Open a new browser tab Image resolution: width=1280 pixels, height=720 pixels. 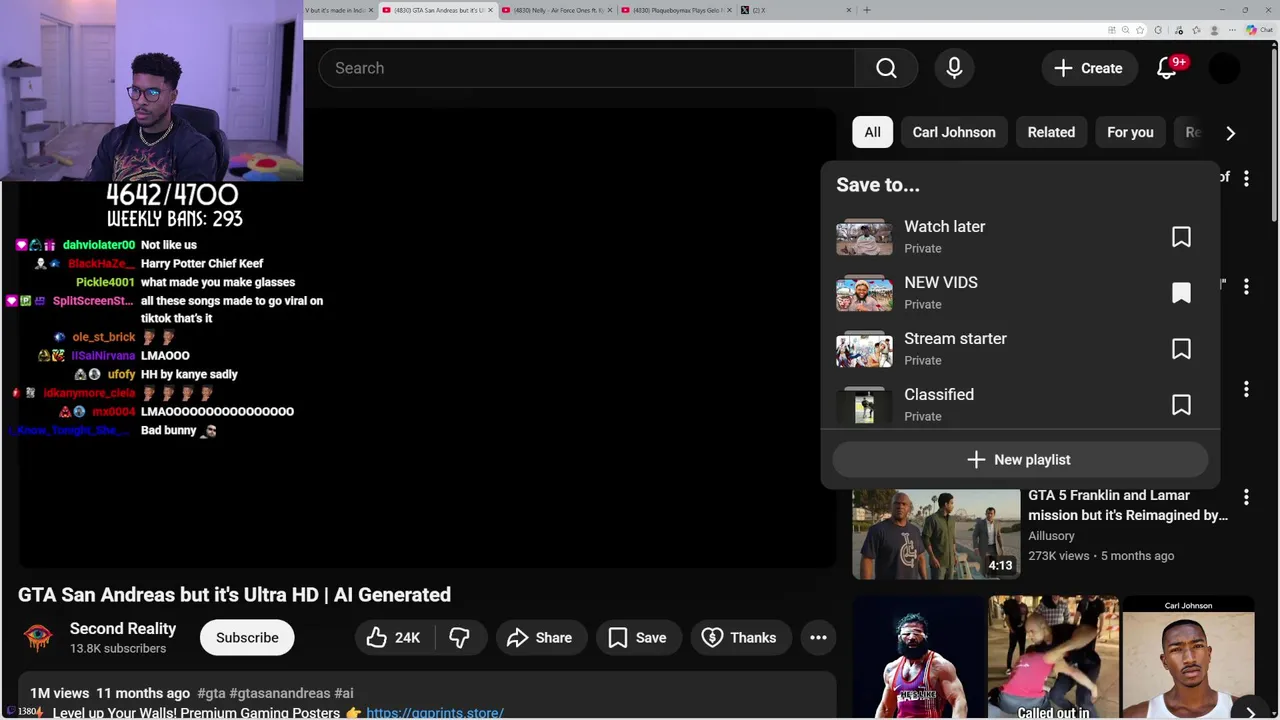(x=867, y=10)
